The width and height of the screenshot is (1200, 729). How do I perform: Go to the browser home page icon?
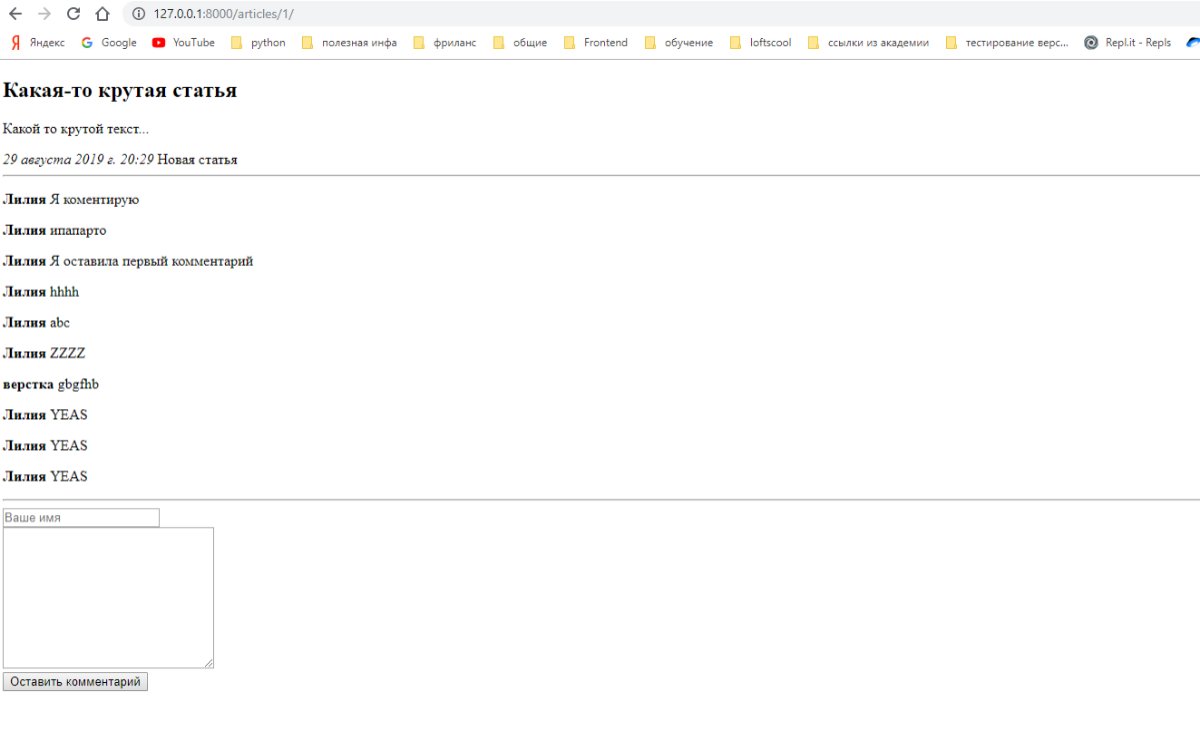point(101,14)
